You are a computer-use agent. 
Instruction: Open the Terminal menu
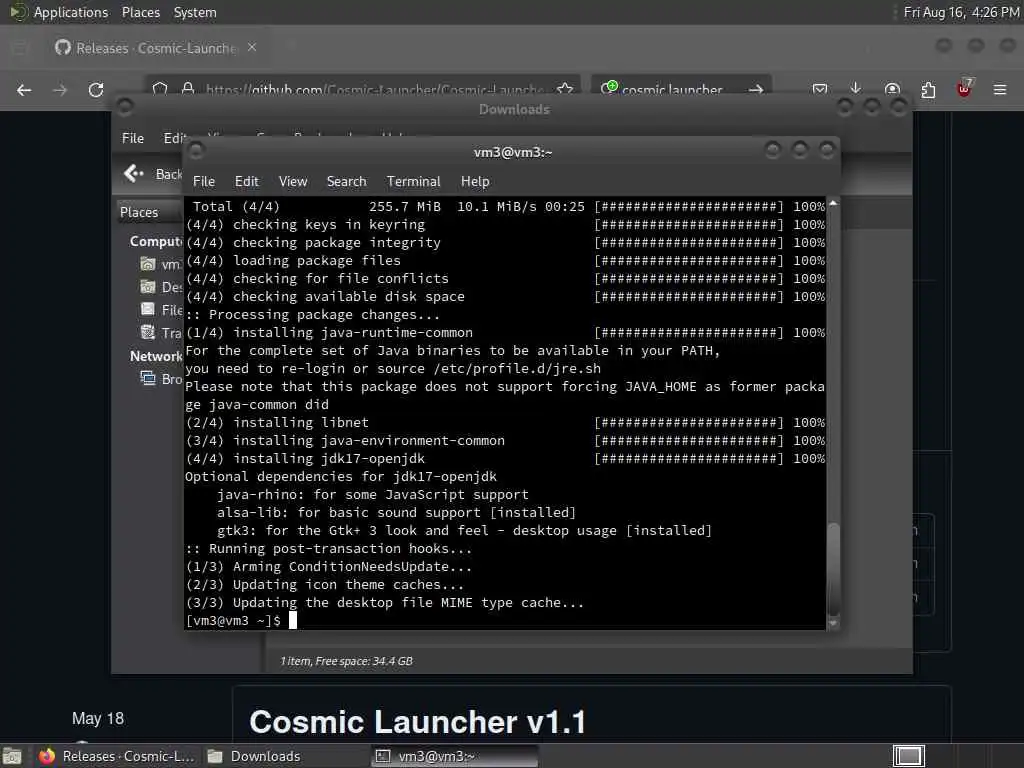(x=413, y=182)
